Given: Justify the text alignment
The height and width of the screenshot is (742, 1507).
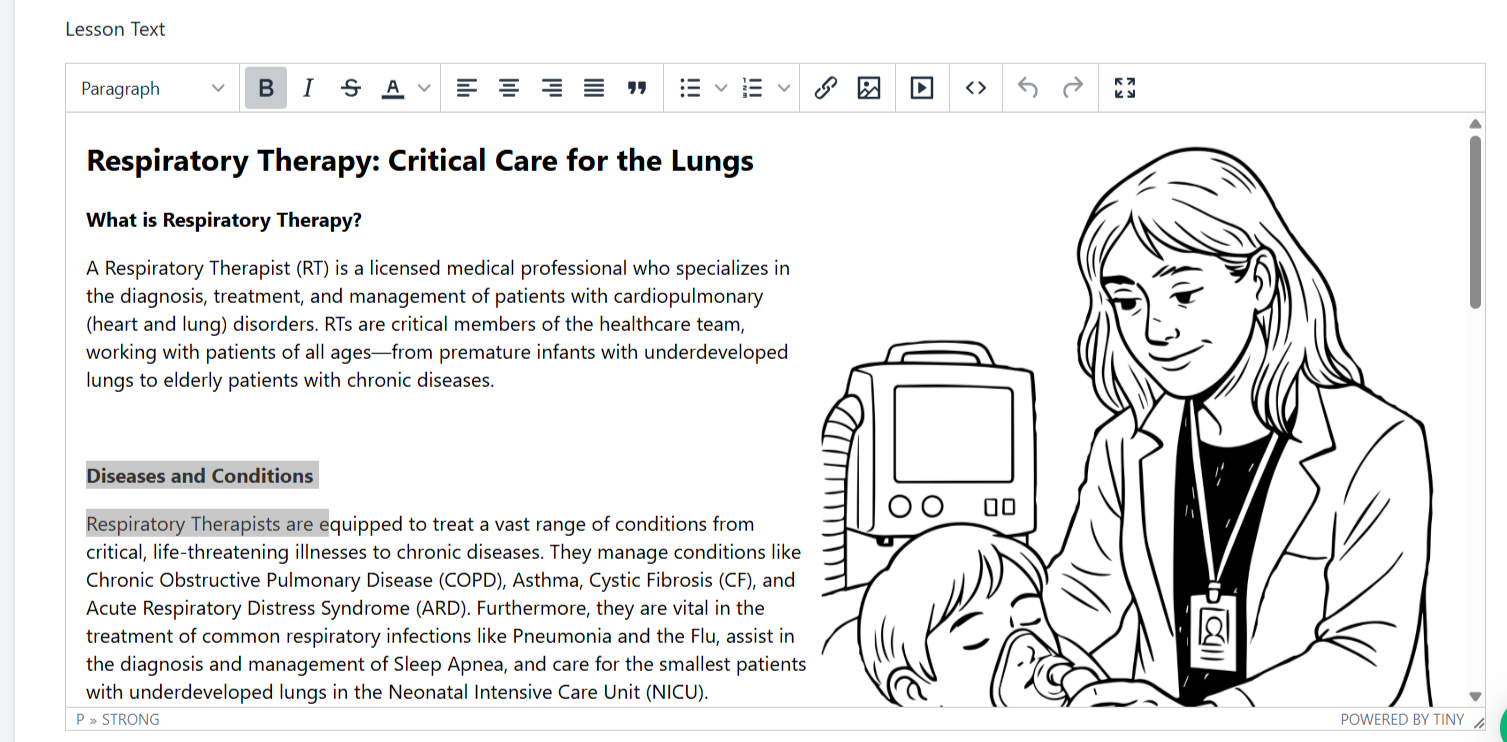Looking at the screenshot, I should [x=594, y=88].
